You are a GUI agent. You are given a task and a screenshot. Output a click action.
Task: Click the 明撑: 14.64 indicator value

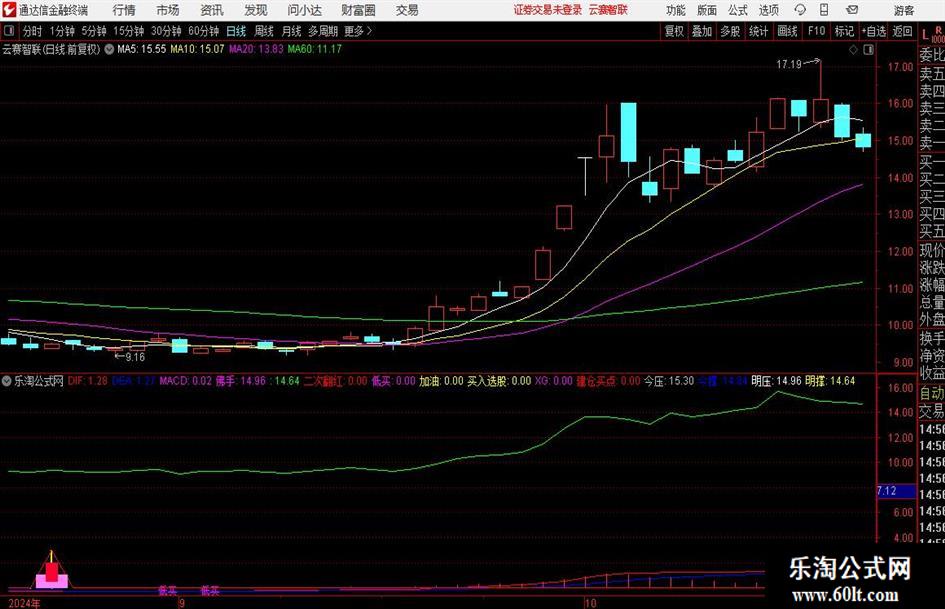pyautogui.click(x=830, y=381)
